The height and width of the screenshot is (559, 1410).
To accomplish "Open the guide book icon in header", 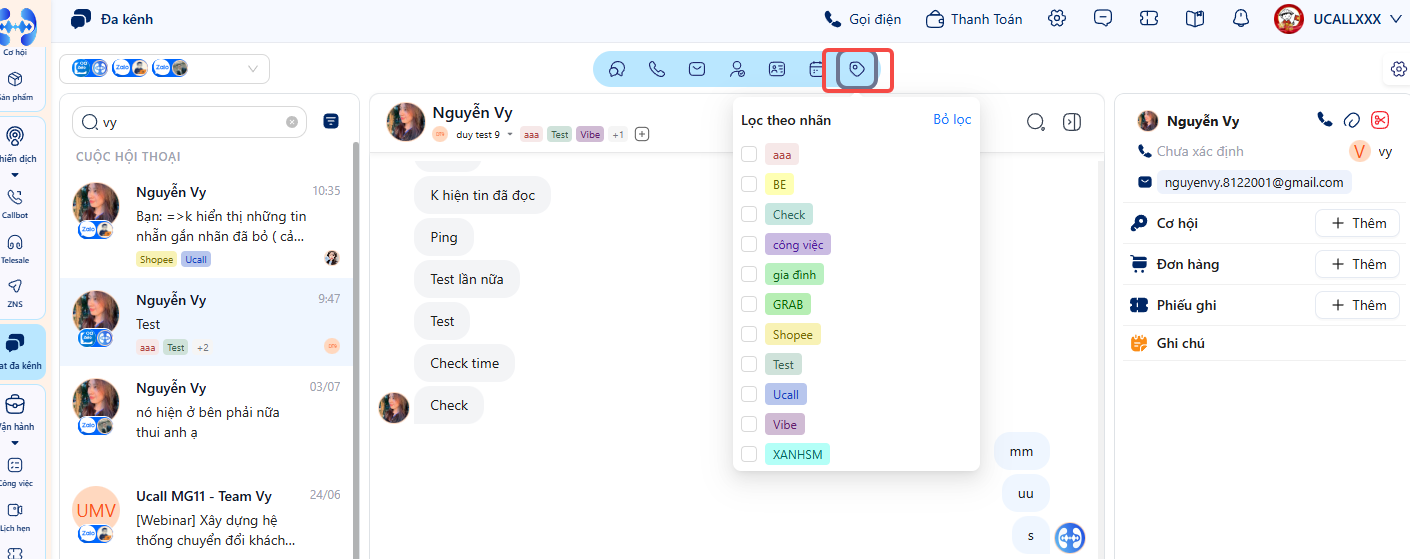I will [1195, 19].
